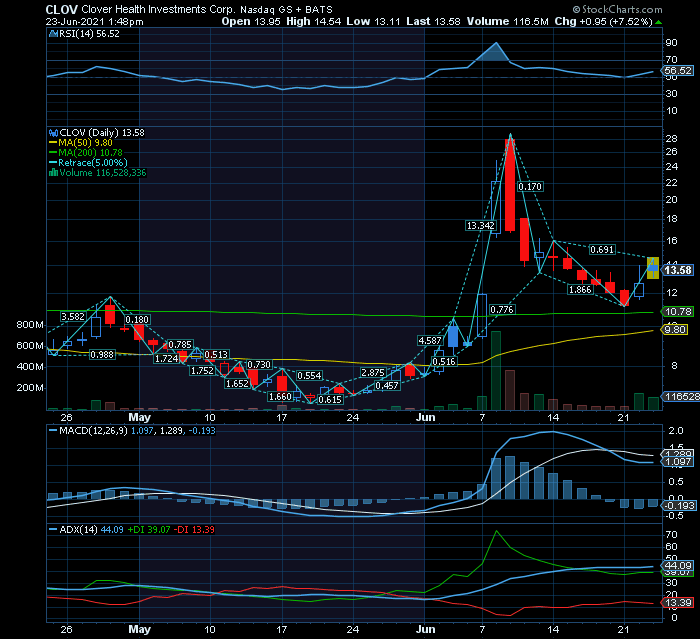Screen dimensions: 700x639
Task: Click the 2.875 retrace label
Action: [373, 372]
